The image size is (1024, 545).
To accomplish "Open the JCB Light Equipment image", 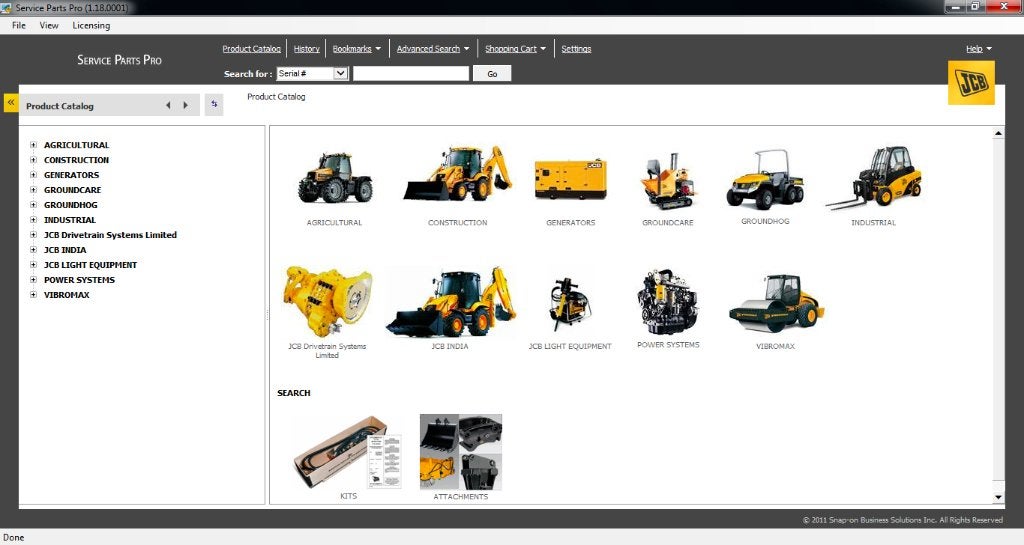I will 569,304.
